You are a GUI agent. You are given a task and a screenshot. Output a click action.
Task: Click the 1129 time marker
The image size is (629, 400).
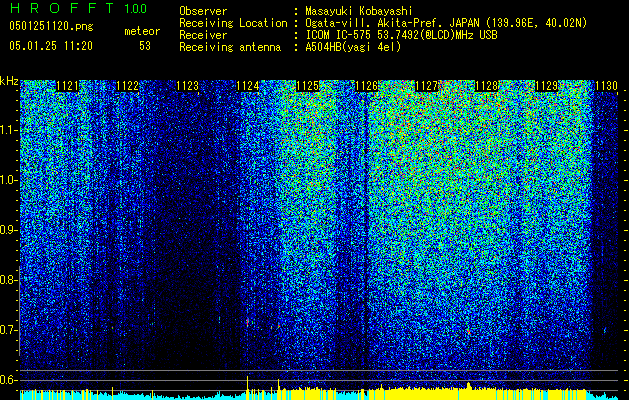click(x=546, y=86)
